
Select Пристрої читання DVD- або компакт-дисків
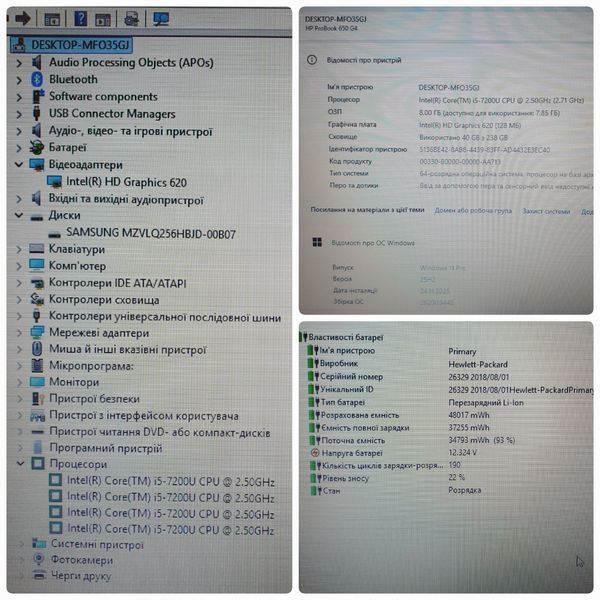click(160, 432)
